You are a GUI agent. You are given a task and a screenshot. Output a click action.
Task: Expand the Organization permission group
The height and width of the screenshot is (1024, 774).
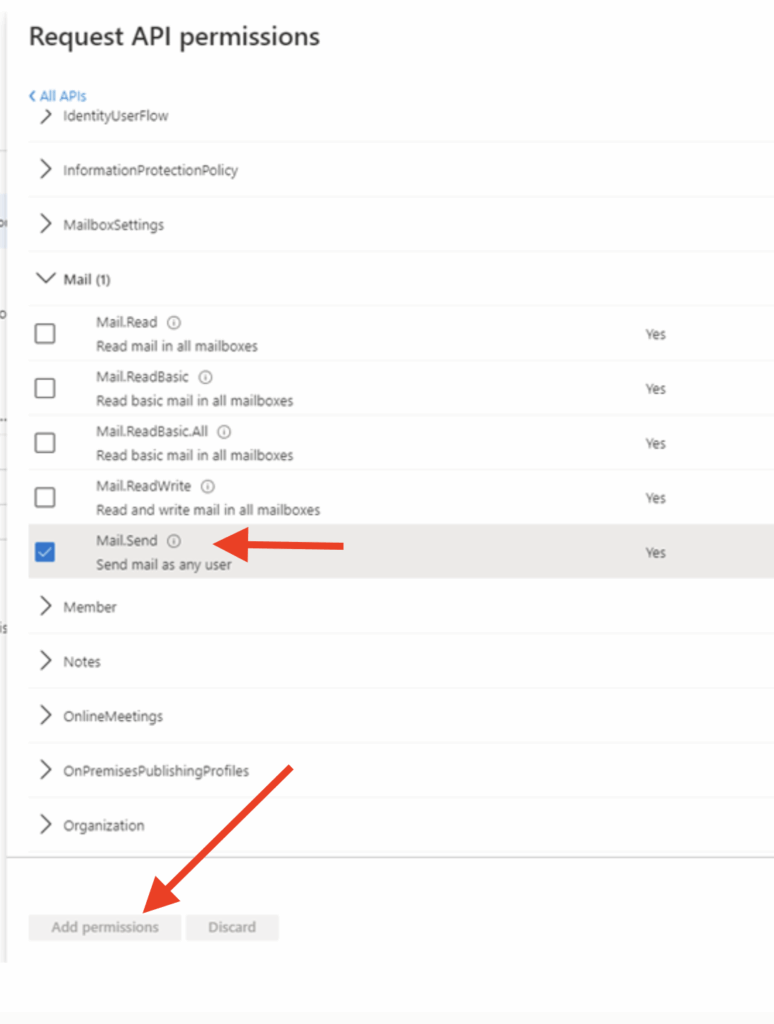(x=45, y=825)
